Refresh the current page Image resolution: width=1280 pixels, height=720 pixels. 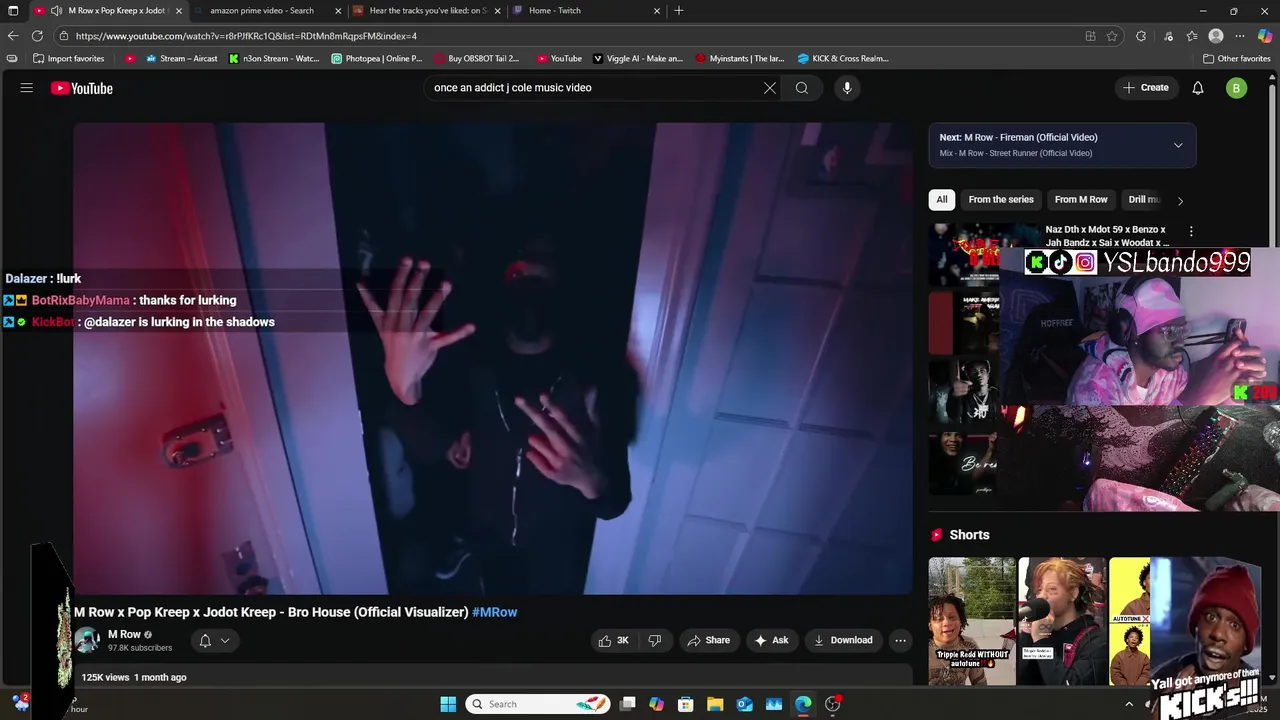[37, 36]
